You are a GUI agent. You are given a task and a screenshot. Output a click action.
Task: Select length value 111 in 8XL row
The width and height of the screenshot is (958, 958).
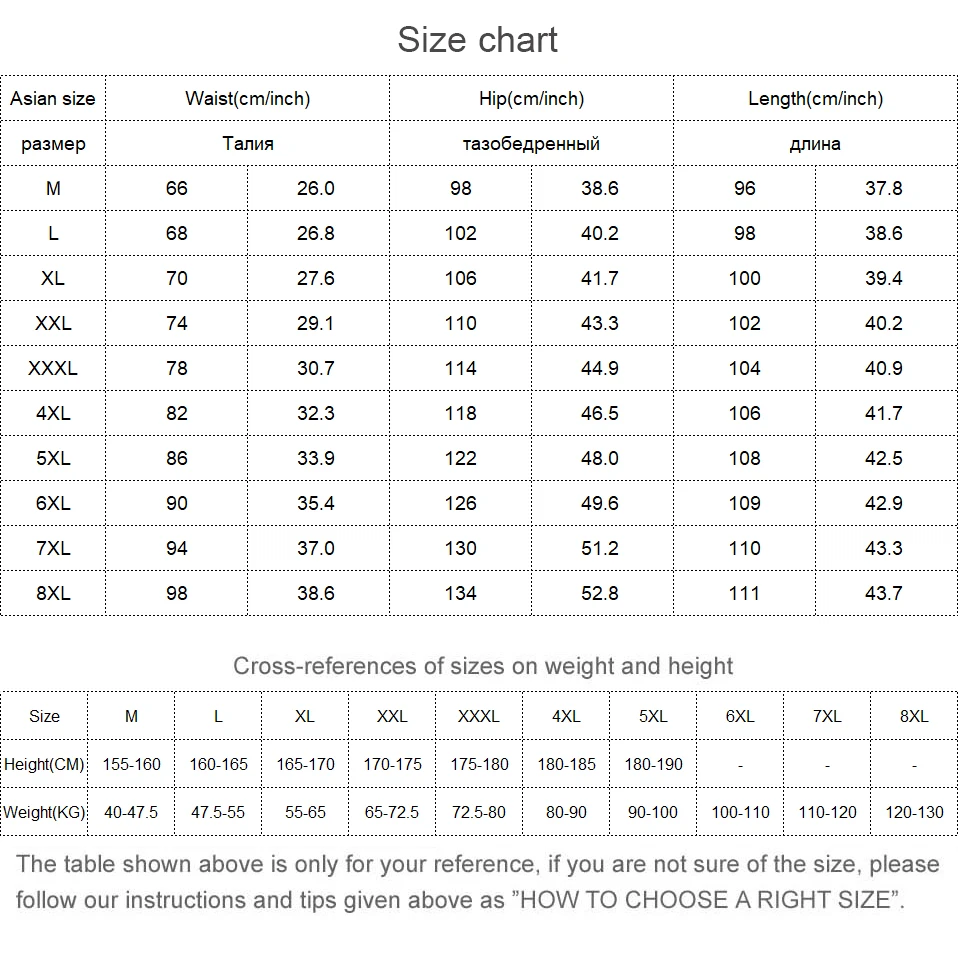click(x=744, y=593)
